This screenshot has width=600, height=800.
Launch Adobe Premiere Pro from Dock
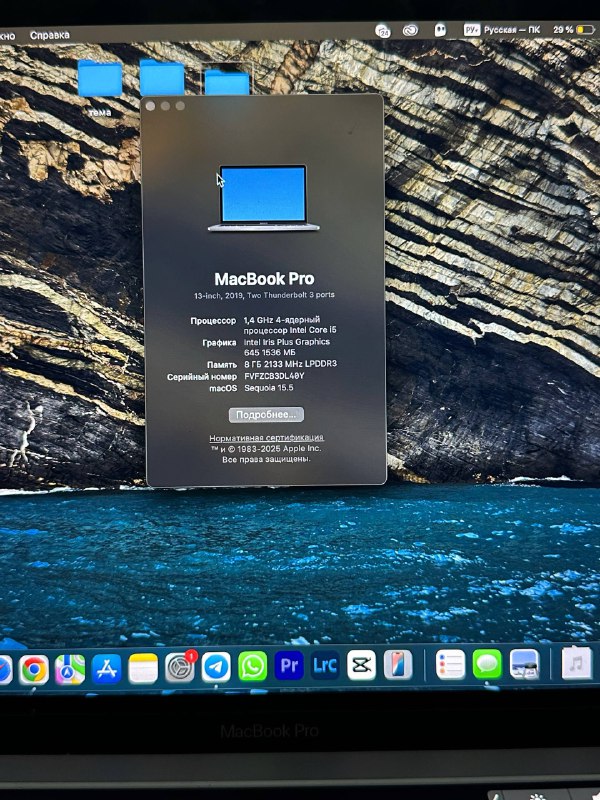pyautogui.click(x=289, y=665)
